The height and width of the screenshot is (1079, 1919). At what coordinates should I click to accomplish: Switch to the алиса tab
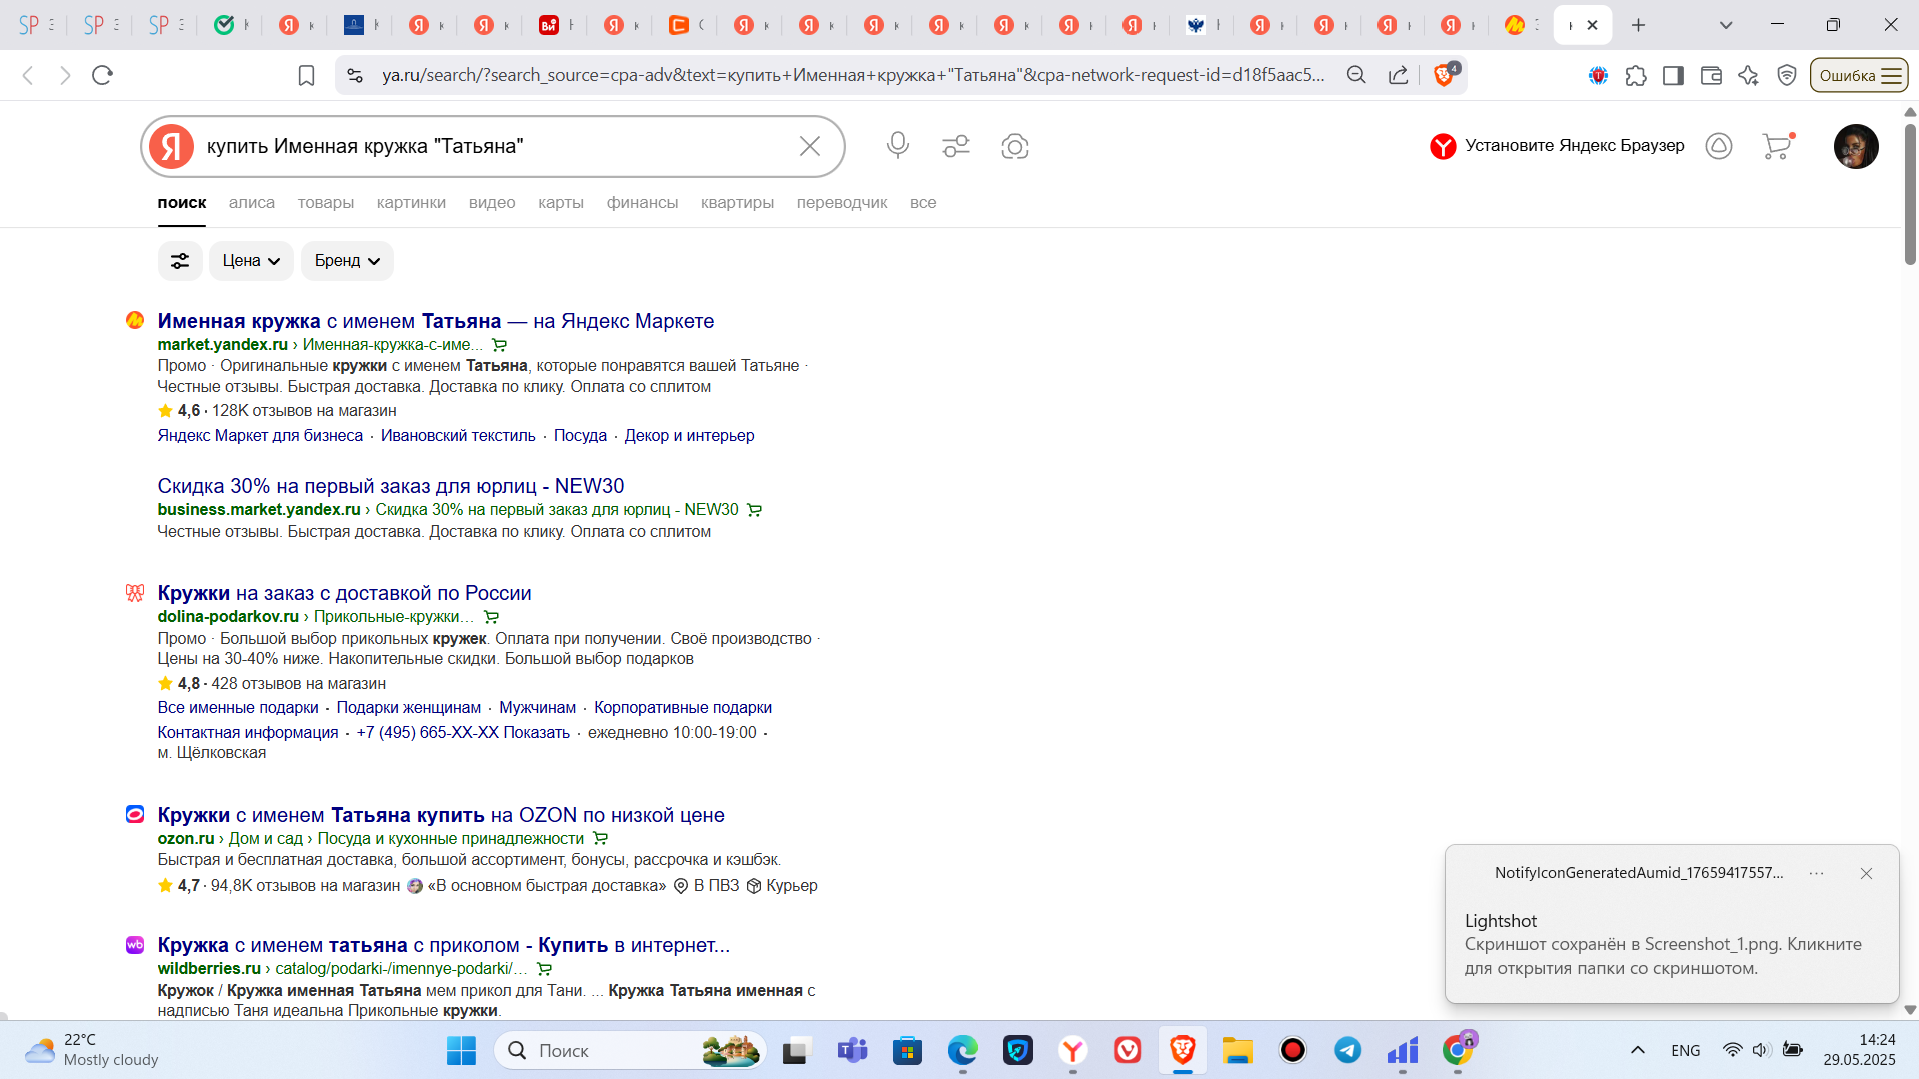pyautogui.click(x=252, y=202)
